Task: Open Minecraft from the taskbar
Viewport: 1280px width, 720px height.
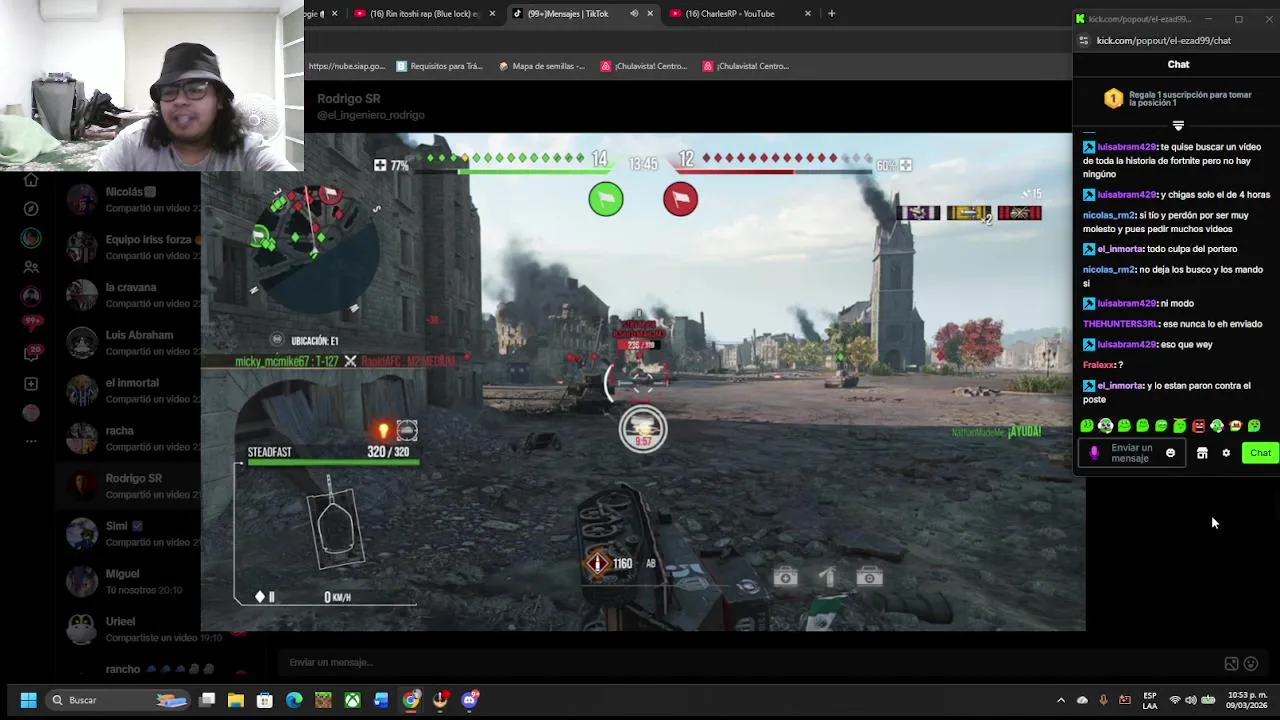Action: click(323, 700)
